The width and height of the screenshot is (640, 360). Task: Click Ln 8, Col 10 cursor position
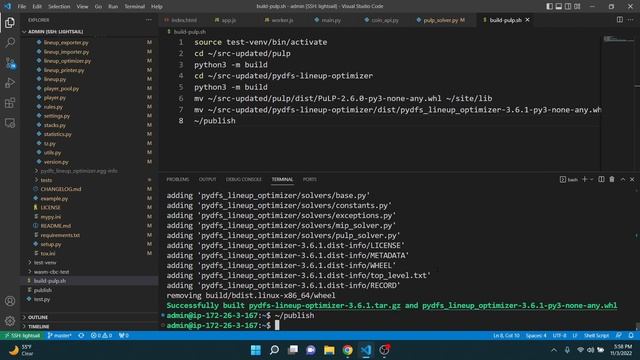click(507, 336)
